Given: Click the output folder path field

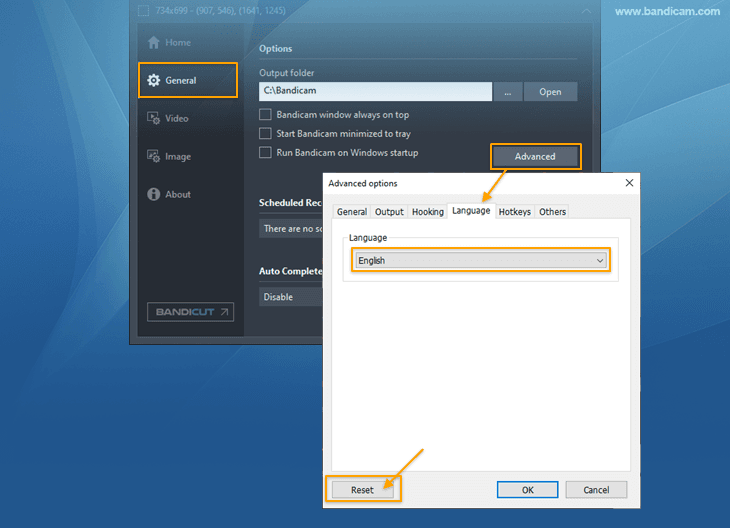Looking at the screenshot, I should (376, 91).
